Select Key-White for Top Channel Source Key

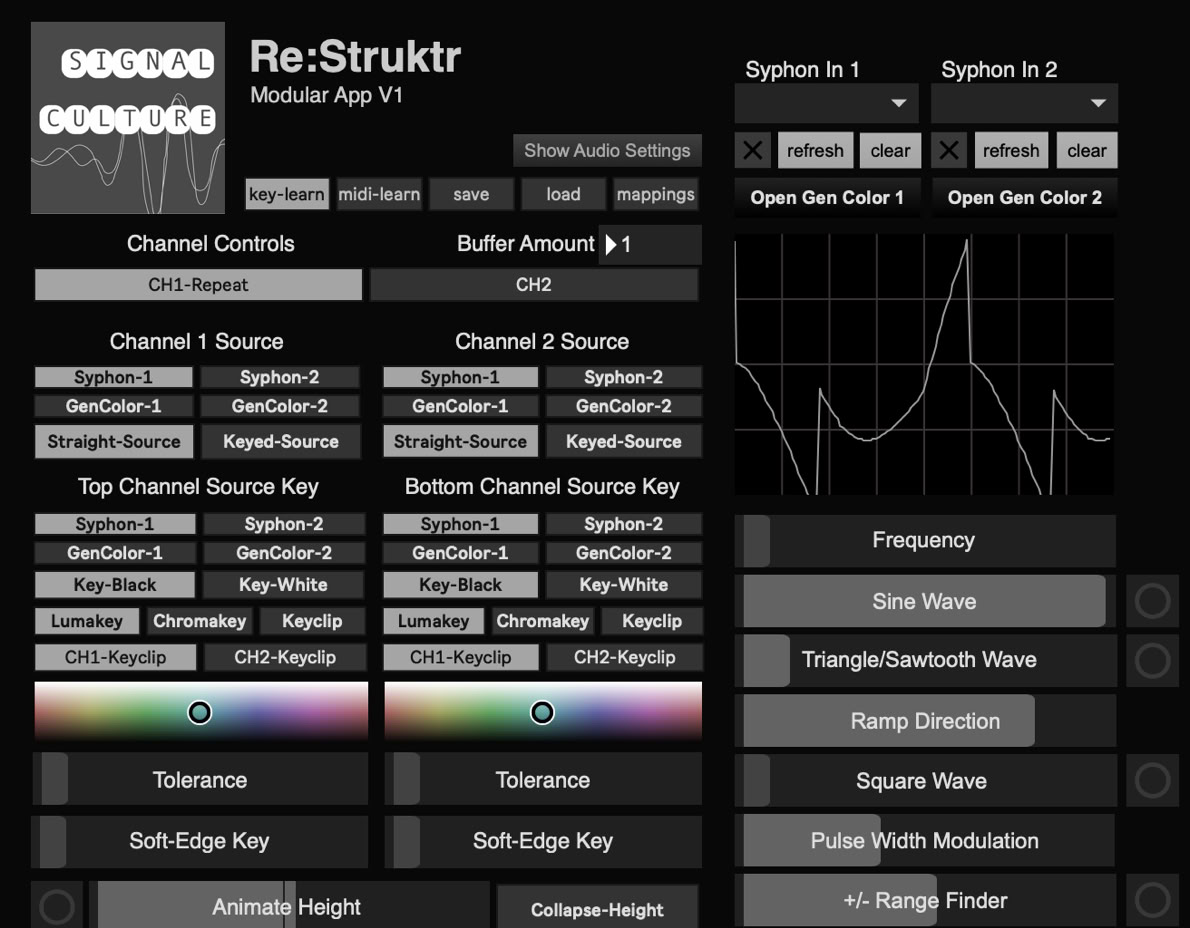pos(283,585)
